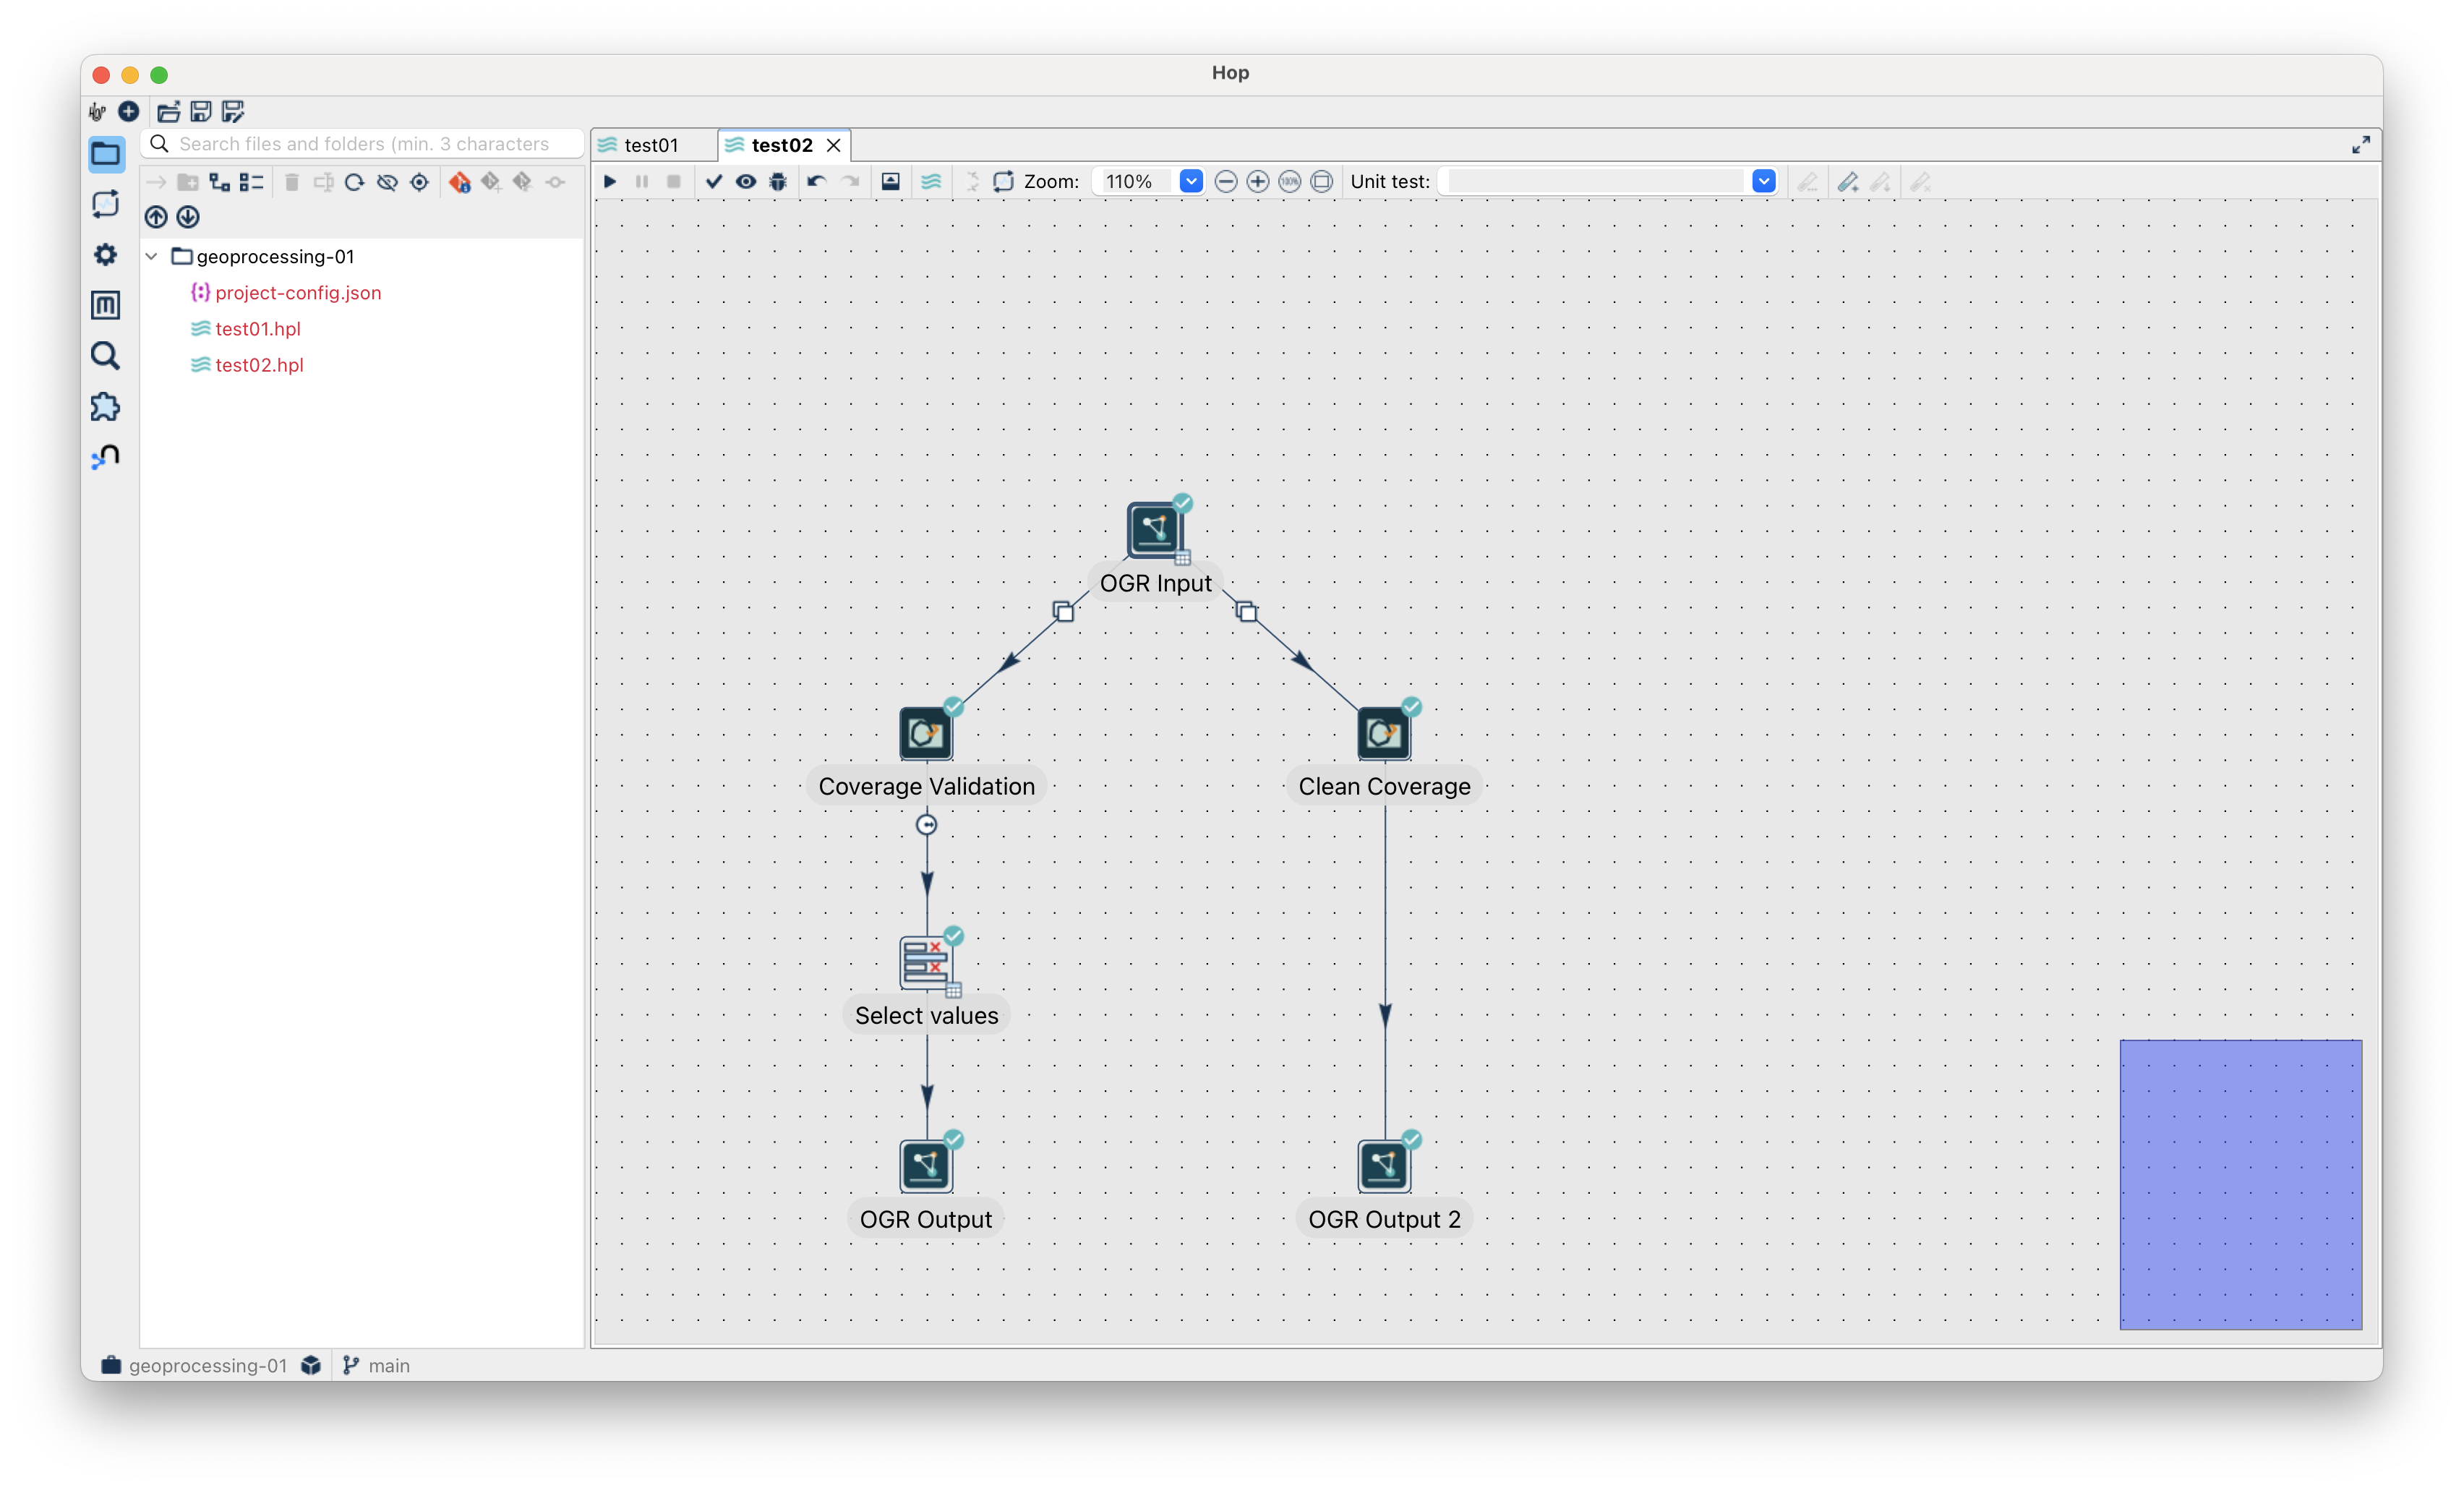Collapse the geoprocessing-01 folder
This screenshot has height=1488, width=2464.
coord(152,256)
